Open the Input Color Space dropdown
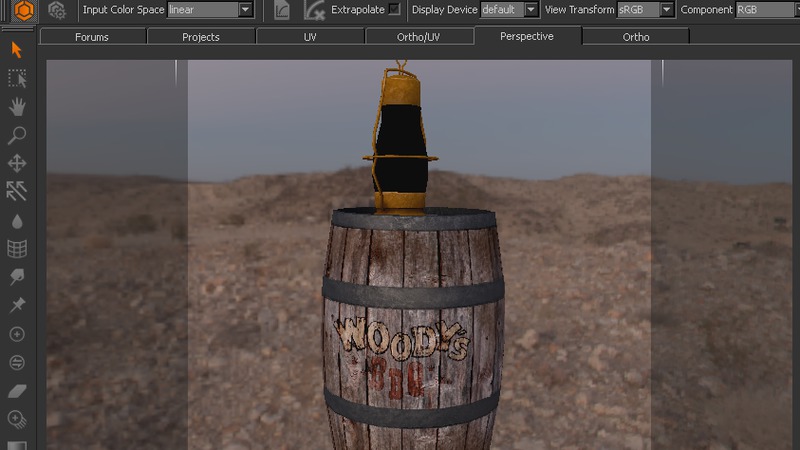Image resolution: width=800 pixels, height=450 pixels. tap(211, 9)
